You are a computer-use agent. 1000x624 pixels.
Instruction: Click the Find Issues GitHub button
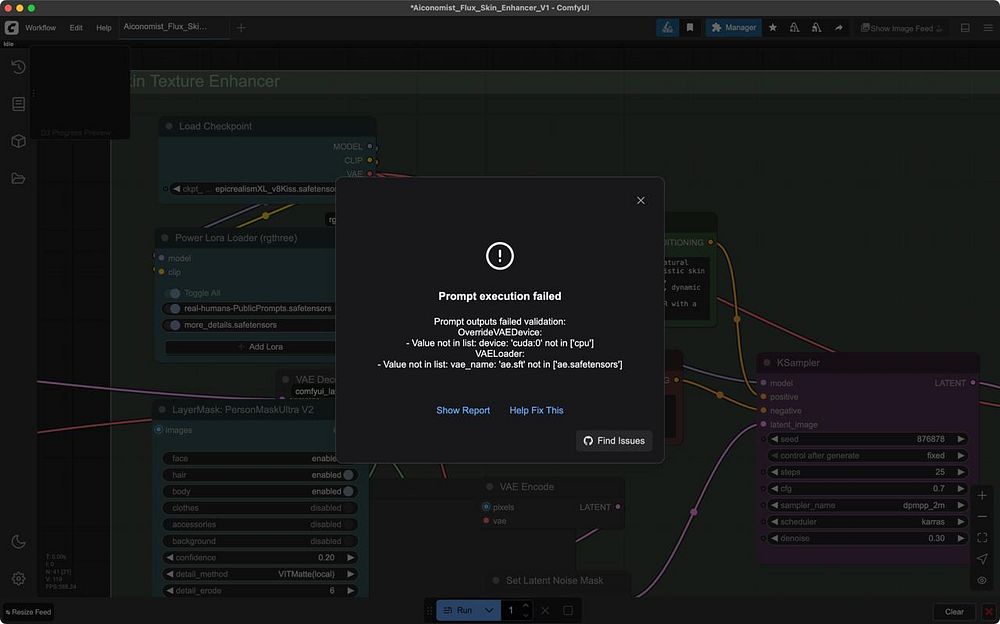point(614,441)
